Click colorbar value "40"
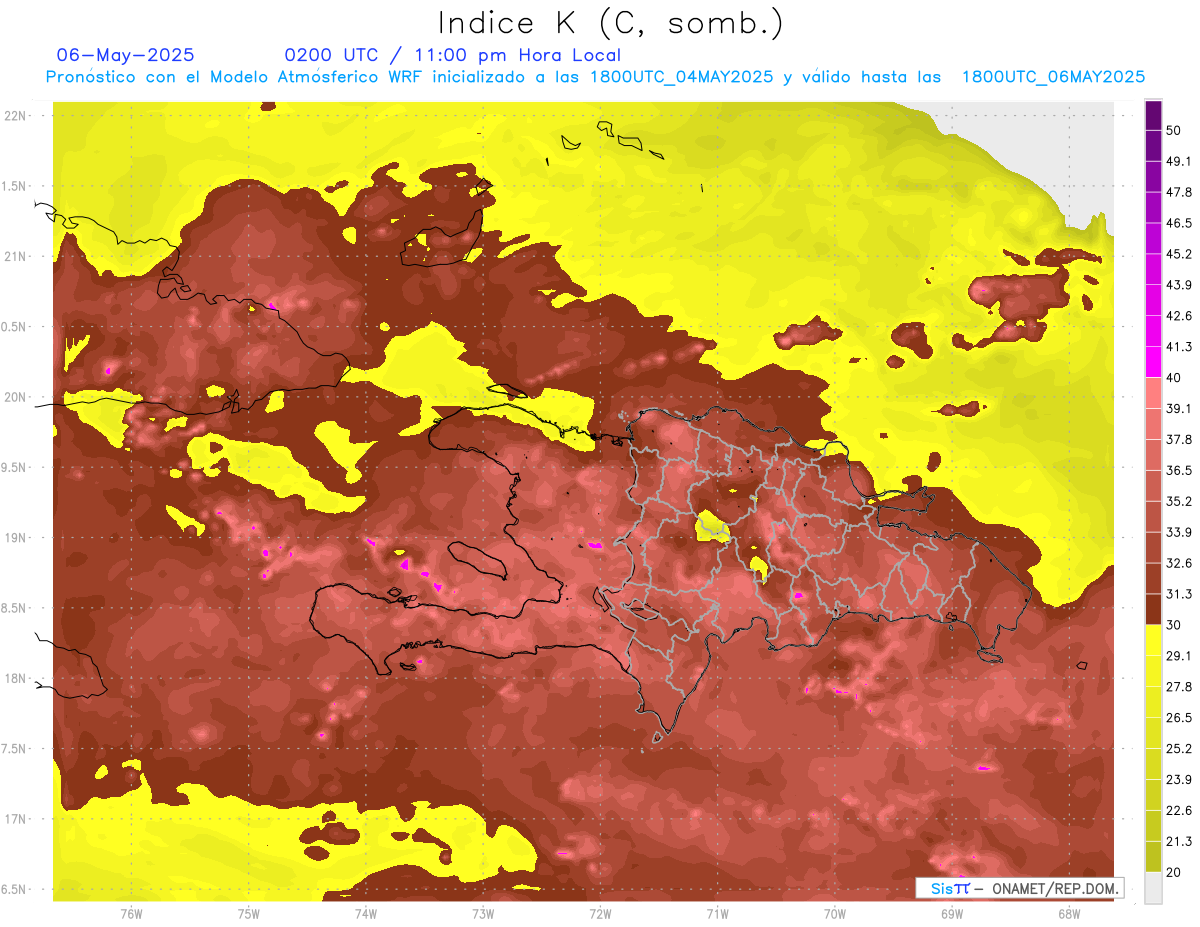The width and height of the screenshot is (1200, 927). coord(1174,377)
